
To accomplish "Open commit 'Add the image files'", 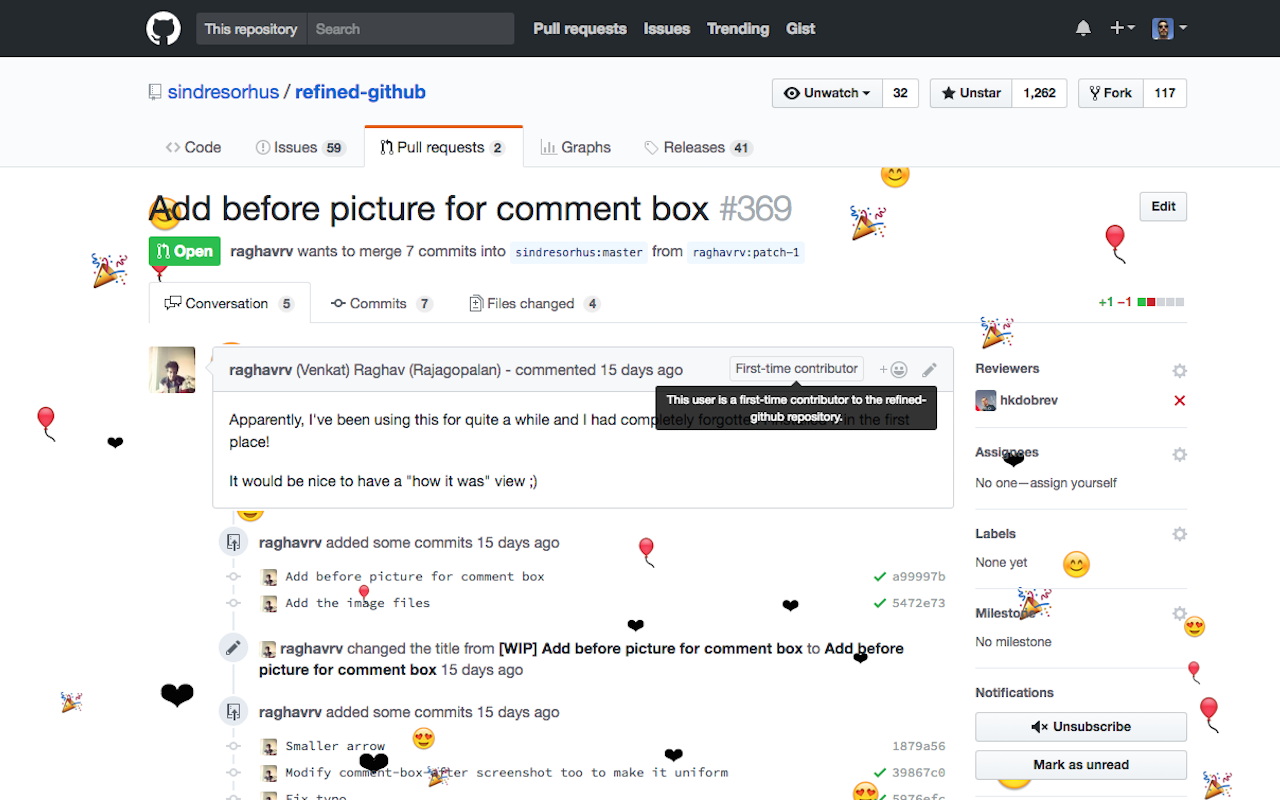I will coord(357,603).
